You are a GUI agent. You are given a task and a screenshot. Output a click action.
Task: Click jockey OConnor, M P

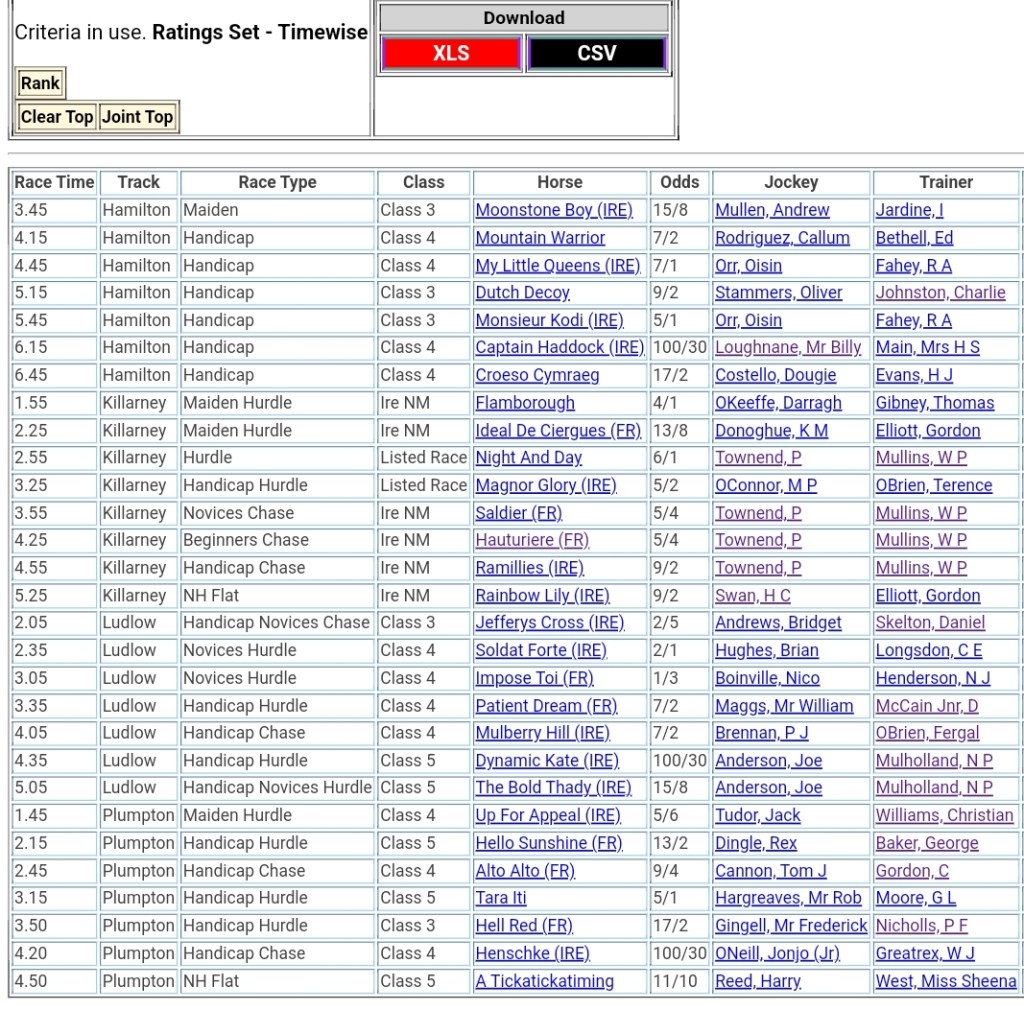(766, 486)
